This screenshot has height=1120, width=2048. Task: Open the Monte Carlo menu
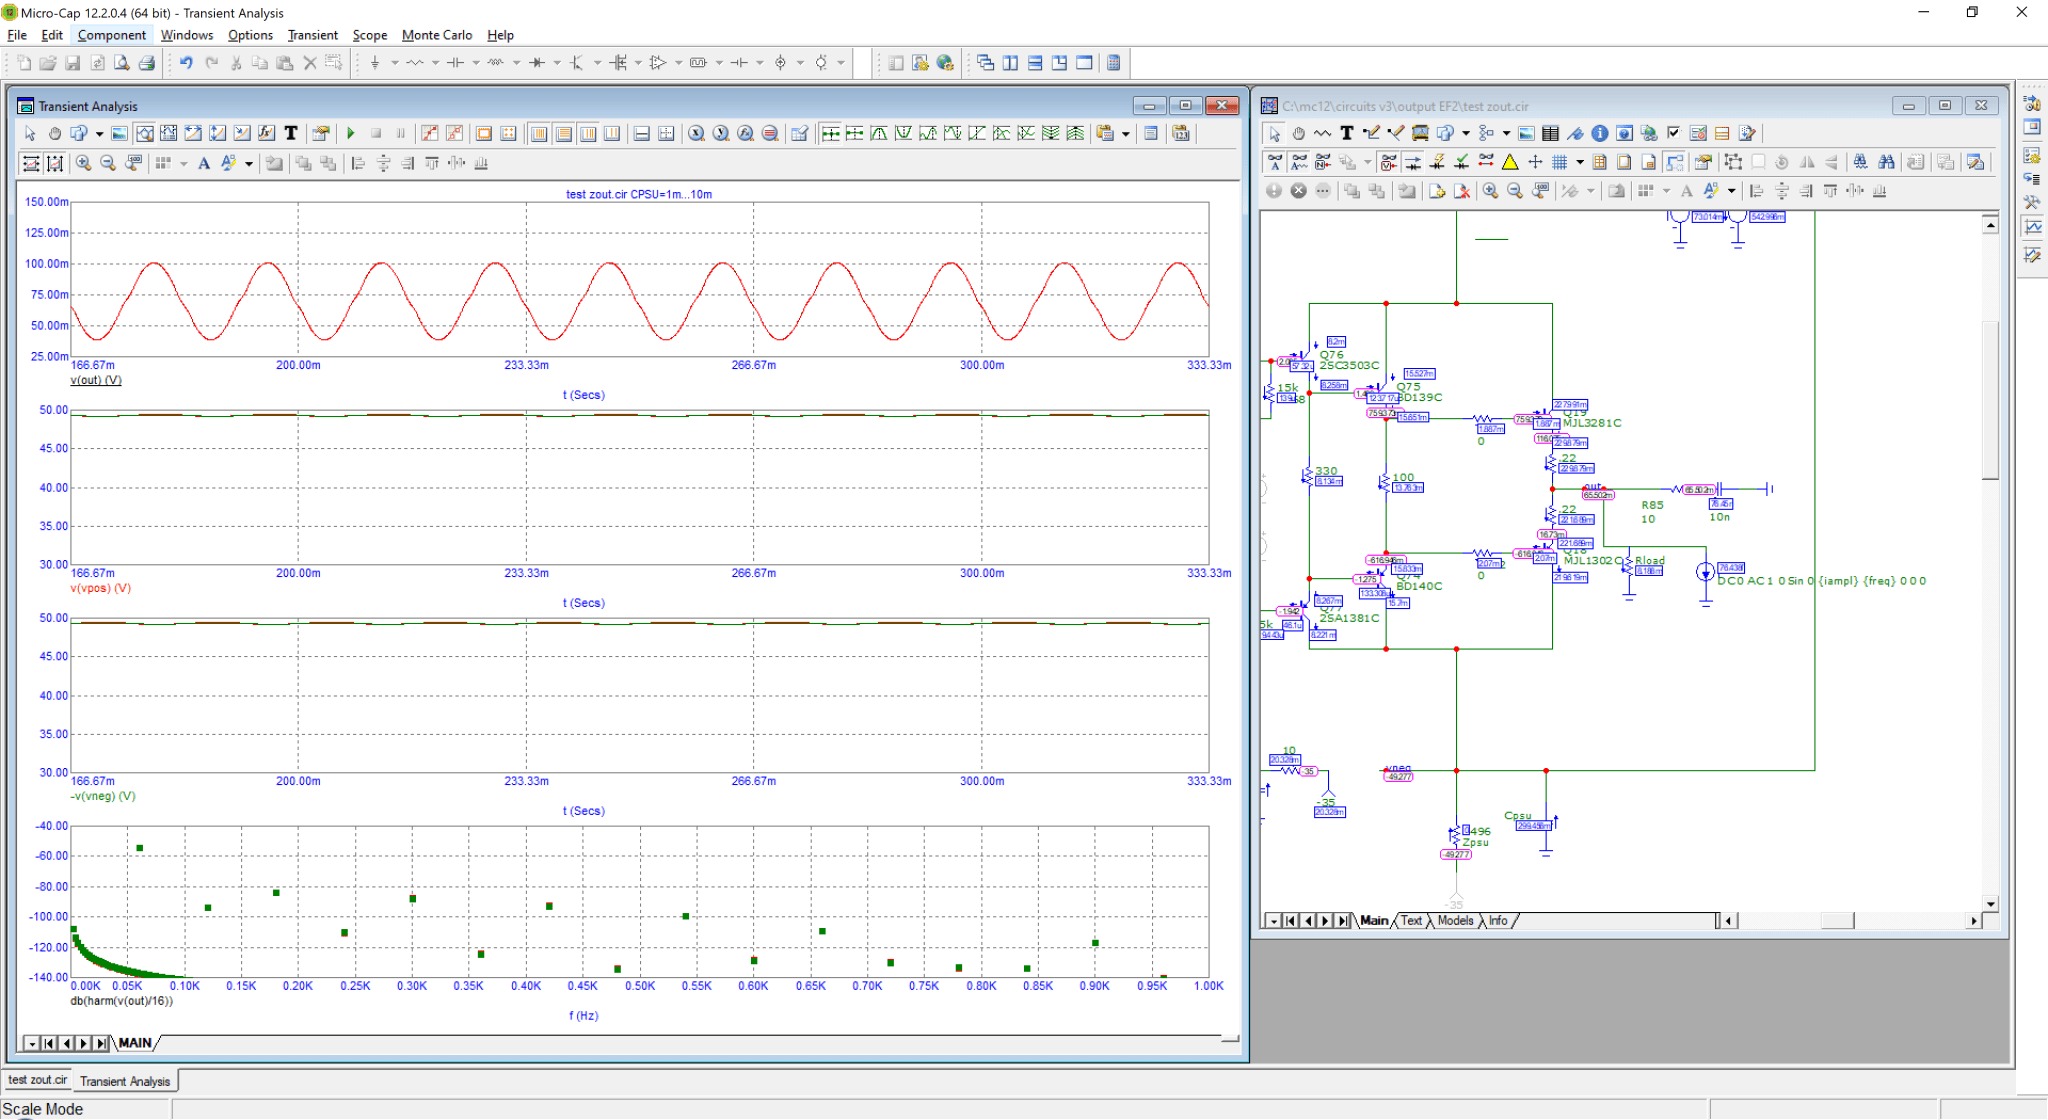(x=437, y=35)
